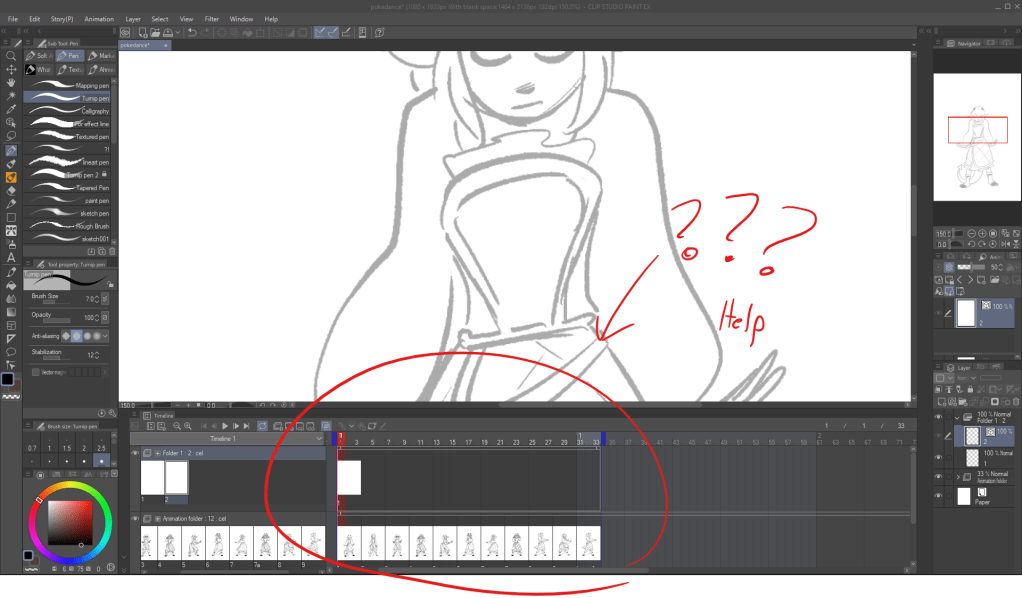
Task: Zoom in on the timeline with the magnifier icon
Action: coord(188,426)
